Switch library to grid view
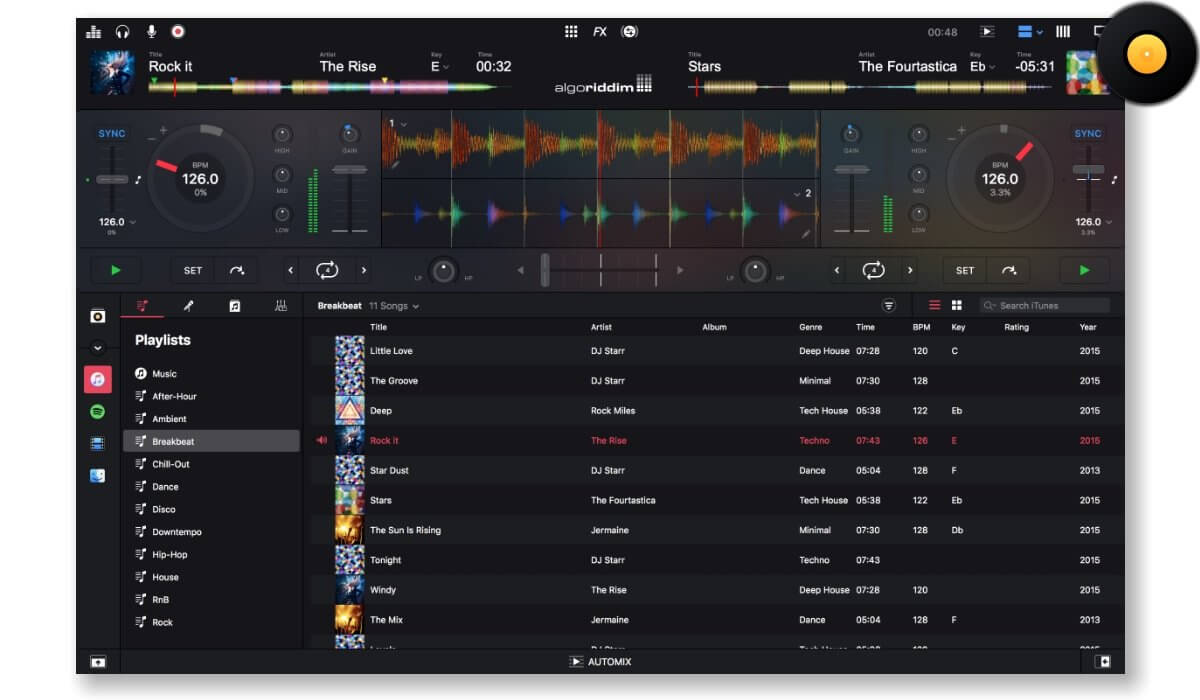The height and width of the screenshot is (700, 1200). (x=956, y=306)
